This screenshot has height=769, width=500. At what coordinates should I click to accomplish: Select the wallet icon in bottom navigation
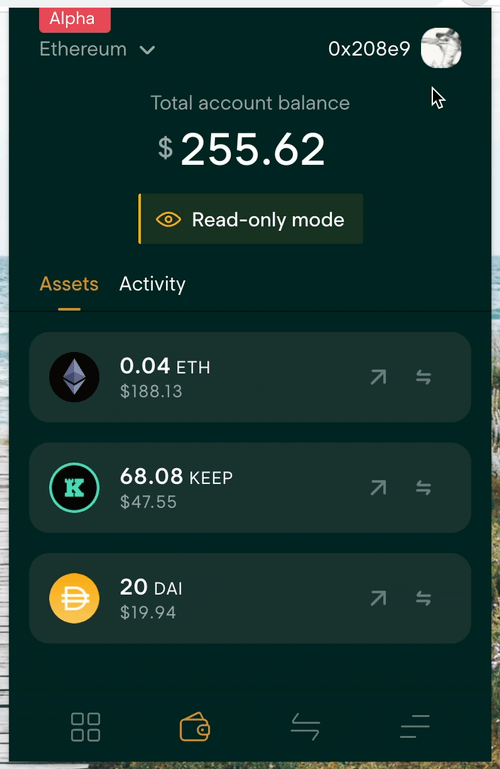195,727
